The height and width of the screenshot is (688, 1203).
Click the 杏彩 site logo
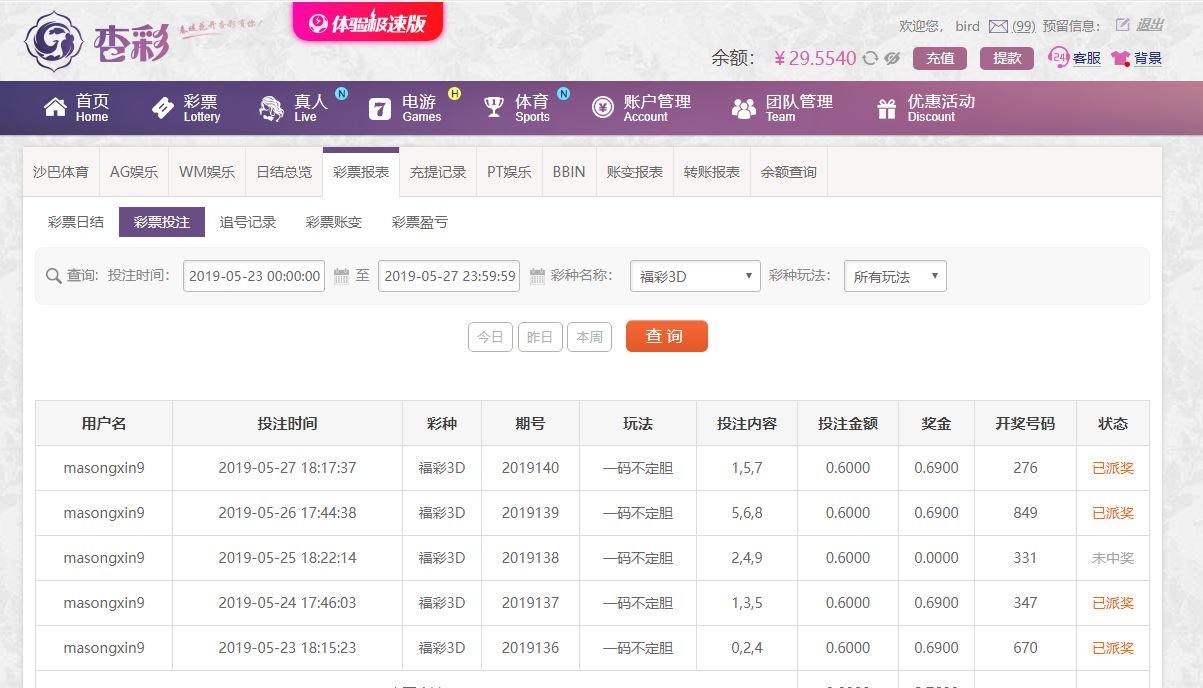click(x=98, y=40)
